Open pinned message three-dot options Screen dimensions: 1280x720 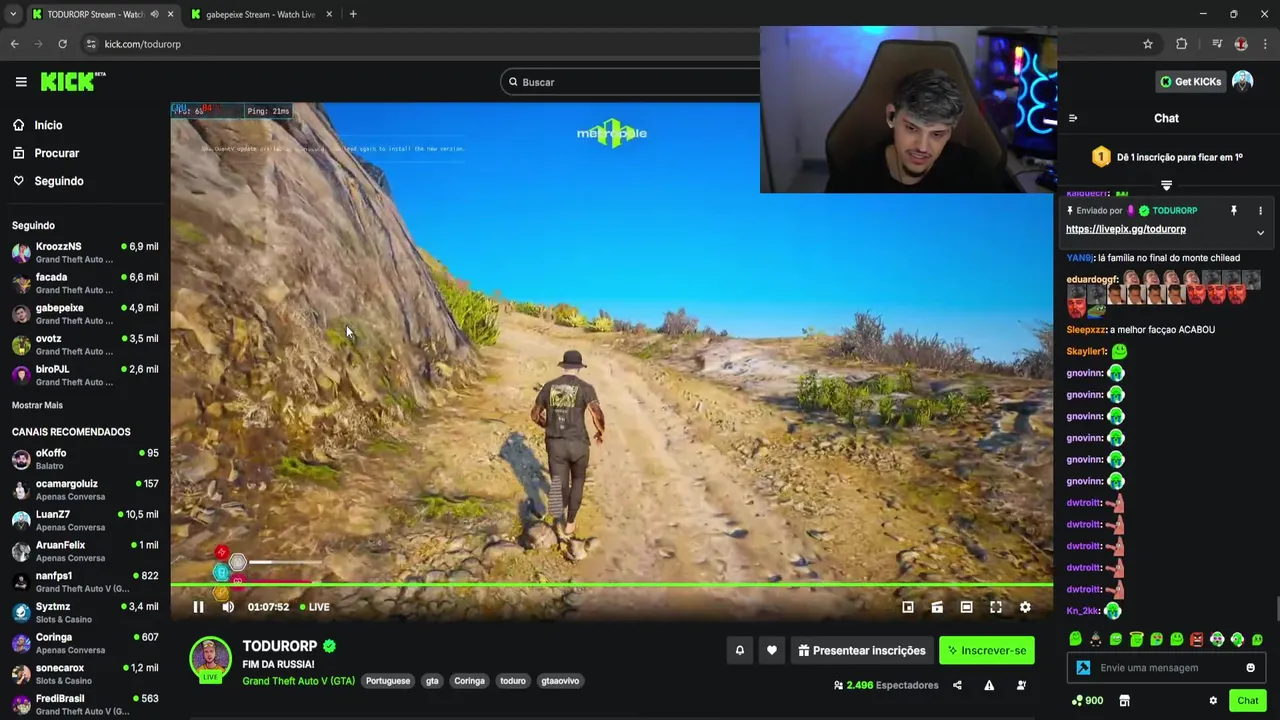1260,211
